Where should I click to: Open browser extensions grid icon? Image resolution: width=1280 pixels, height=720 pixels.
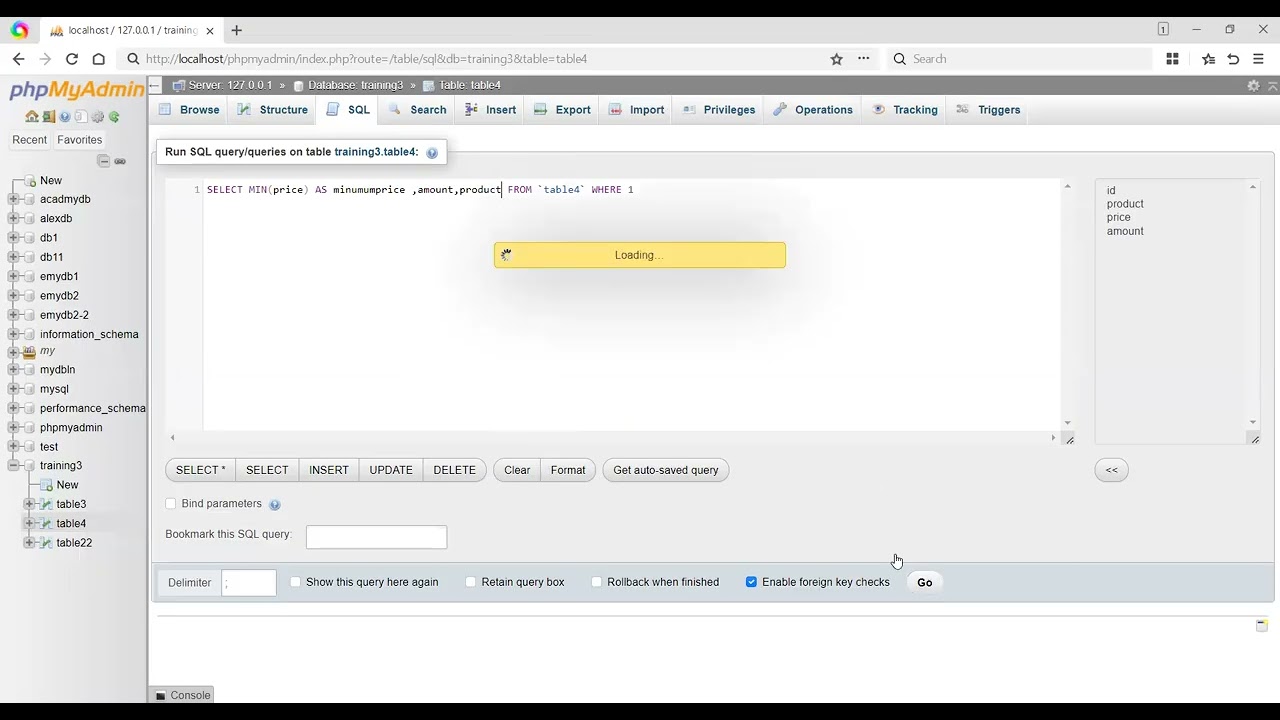[1172, 59]
